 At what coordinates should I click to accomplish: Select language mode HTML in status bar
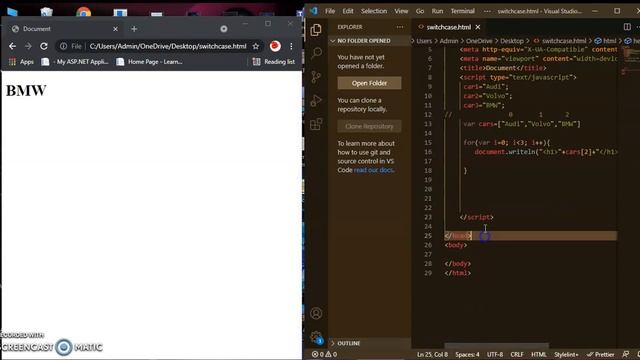click(539, 354)
